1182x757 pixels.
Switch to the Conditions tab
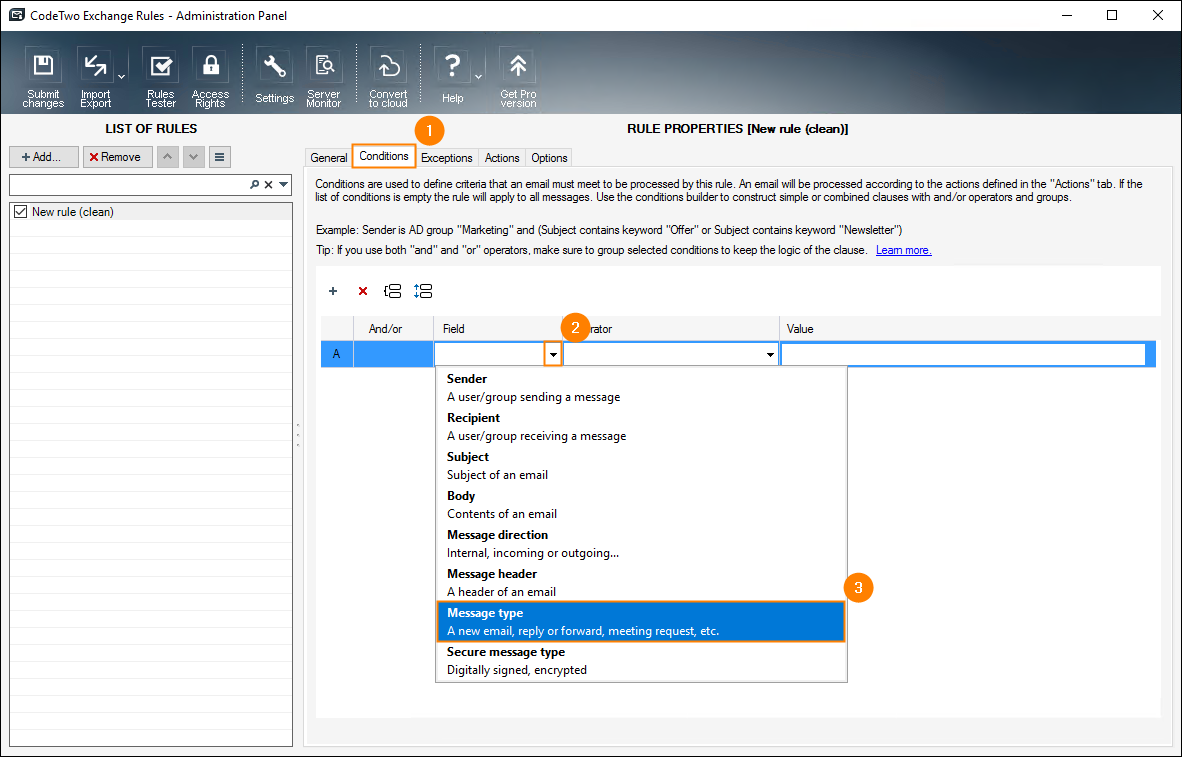tap(384, 156)
